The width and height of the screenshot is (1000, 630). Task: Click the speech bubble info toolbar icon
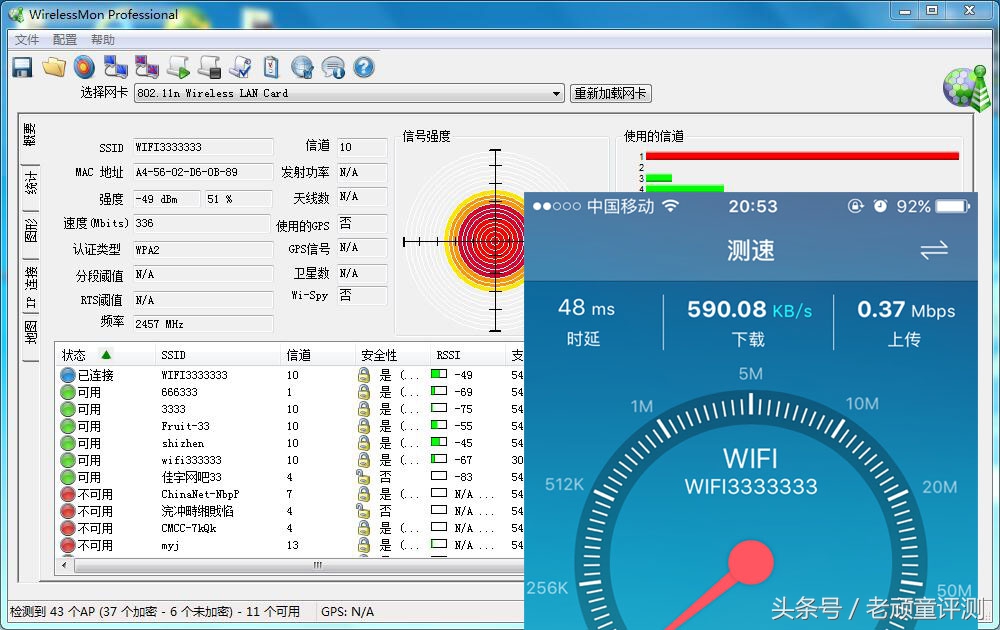pyautogui.click(x=332, y=67)
